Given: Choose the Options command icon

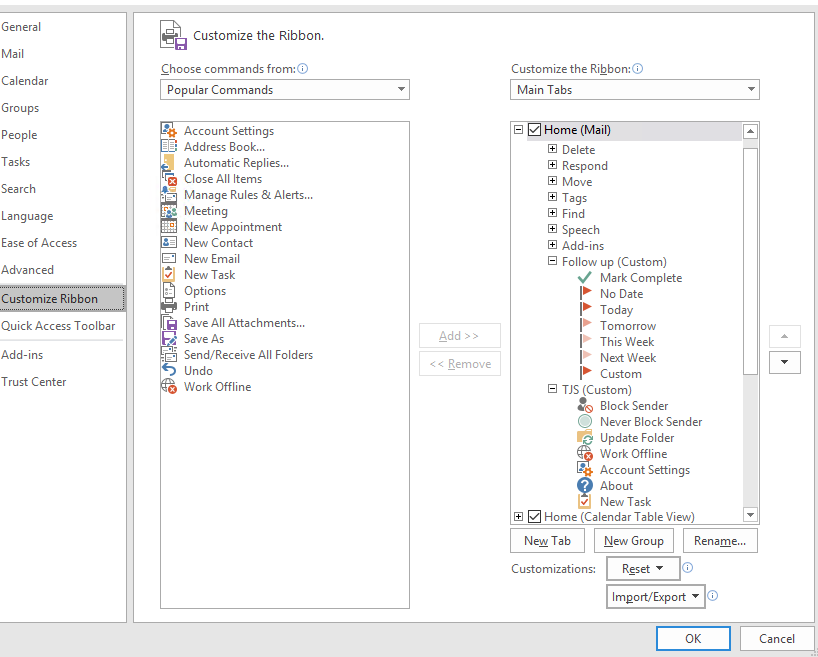Looking at the screenshot, I should tap(169, 291).
